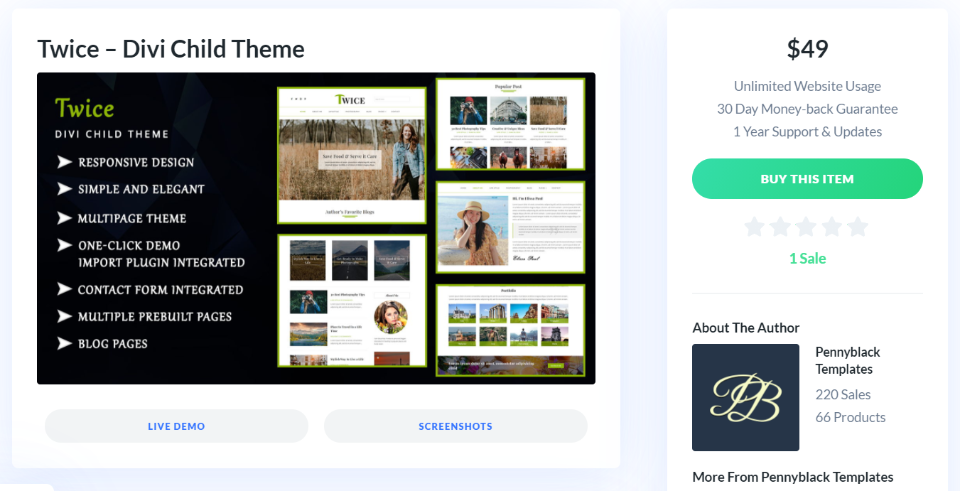Click the arrow beside Blog Pages
Image resolution: width=960 pixels, height=491 pixels.
(x=64, y=343)
